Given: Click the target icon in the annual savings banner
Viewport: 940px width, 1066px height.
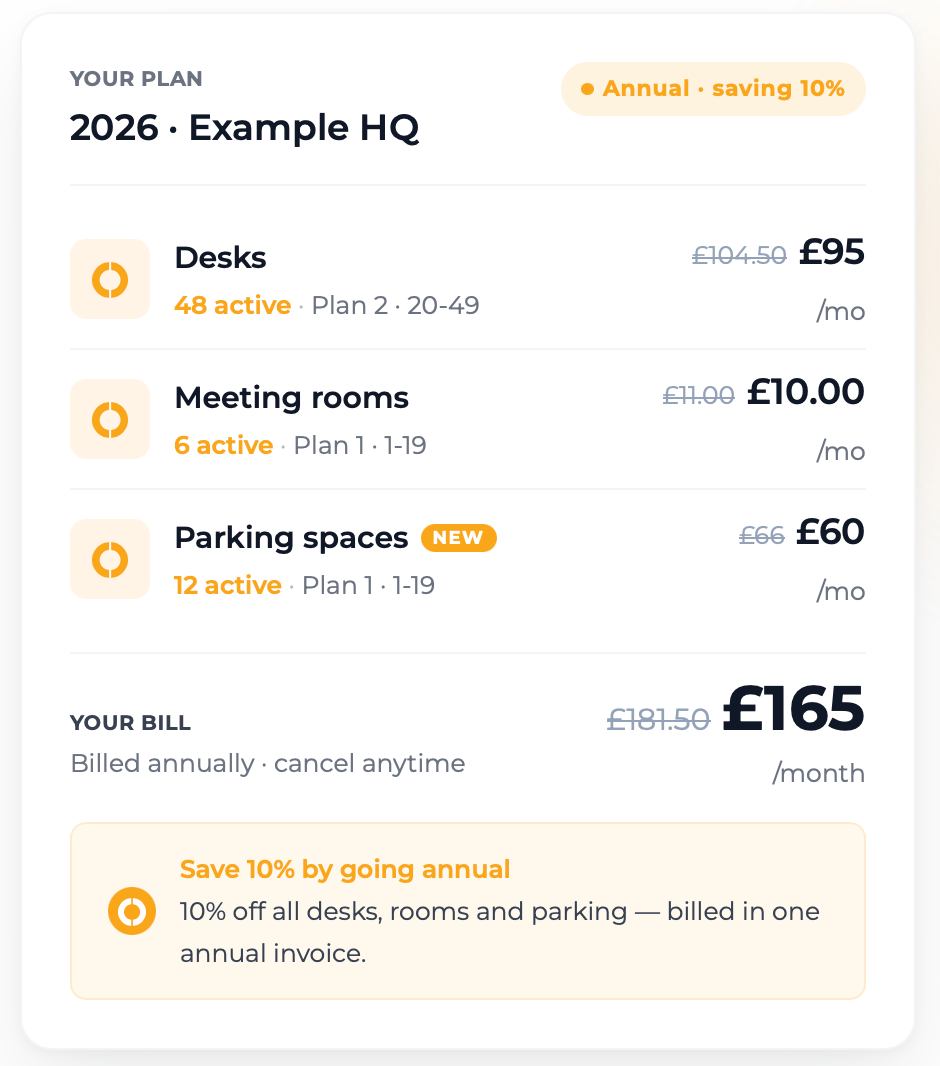Looking at the screenshot, I should [x=132, y=911].
